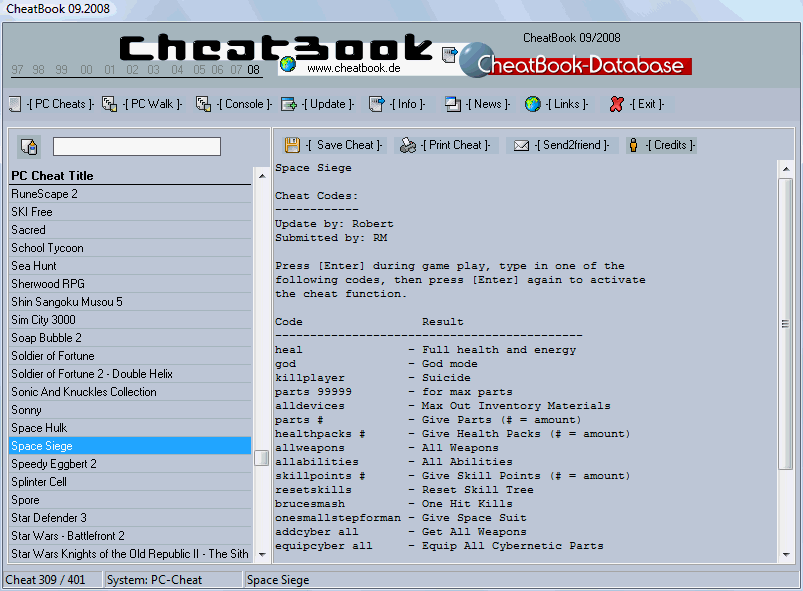
Task: Click the game list scroll up arrow
Action: point(262,176)
